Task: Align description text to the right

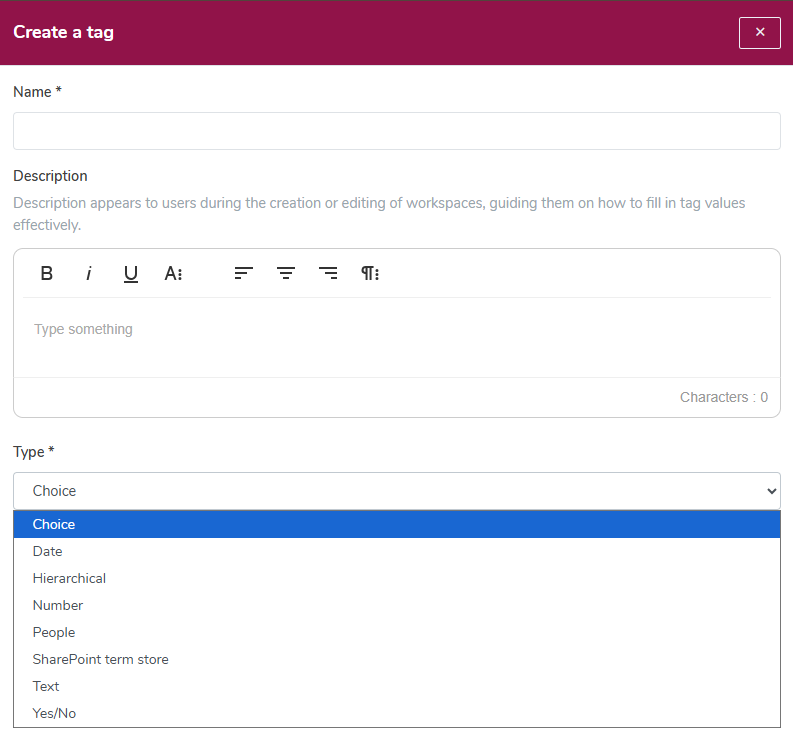Action: coord(328,274)
